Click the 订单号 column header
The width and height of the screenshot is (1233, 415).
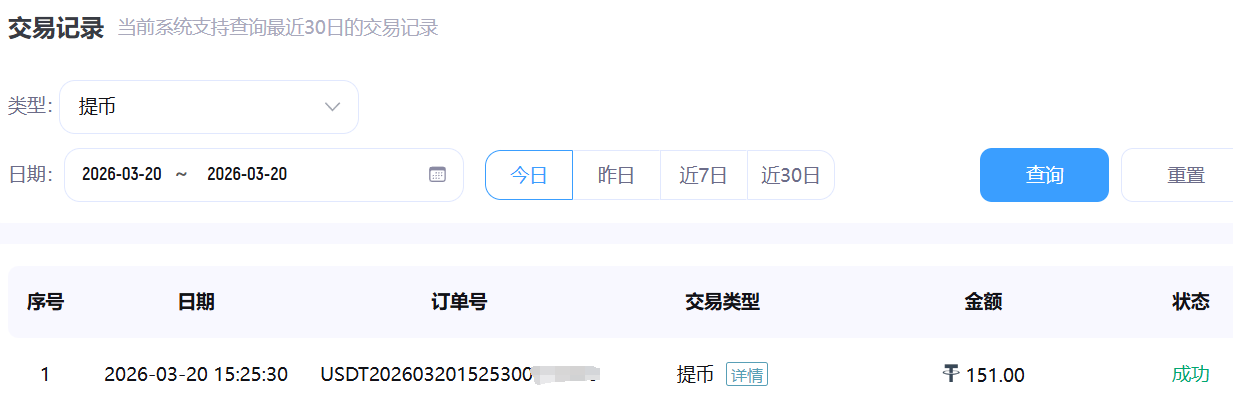pos(459,301)
